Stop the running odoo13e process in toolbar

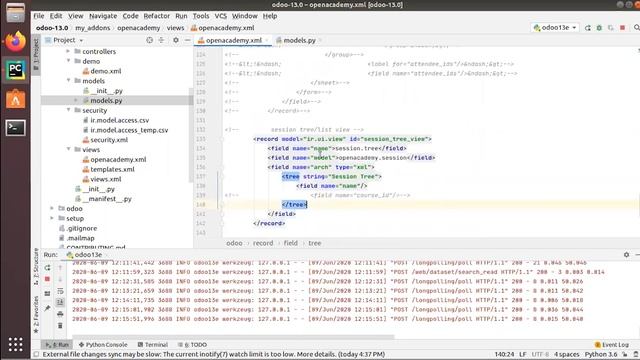(x=622, y=28)
